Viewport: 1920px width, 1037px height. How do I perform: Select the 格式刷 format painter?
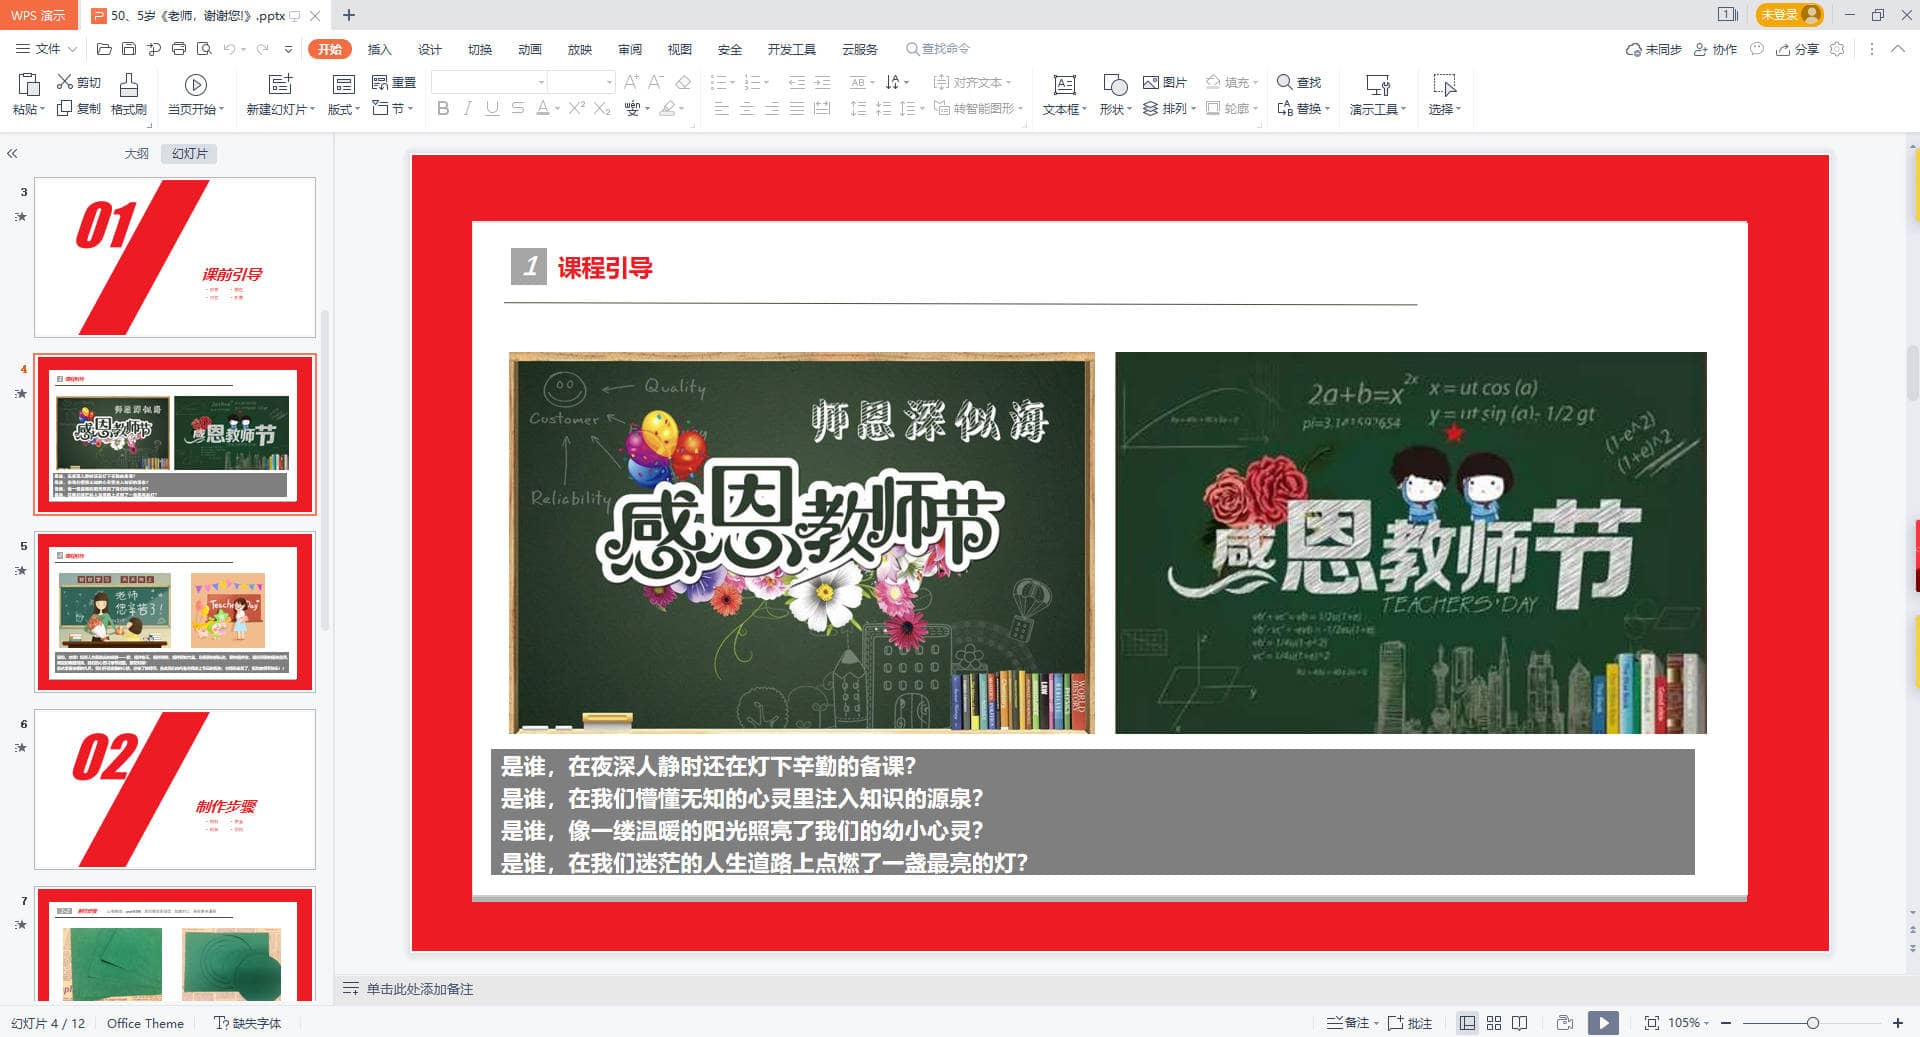pos(129,95)
